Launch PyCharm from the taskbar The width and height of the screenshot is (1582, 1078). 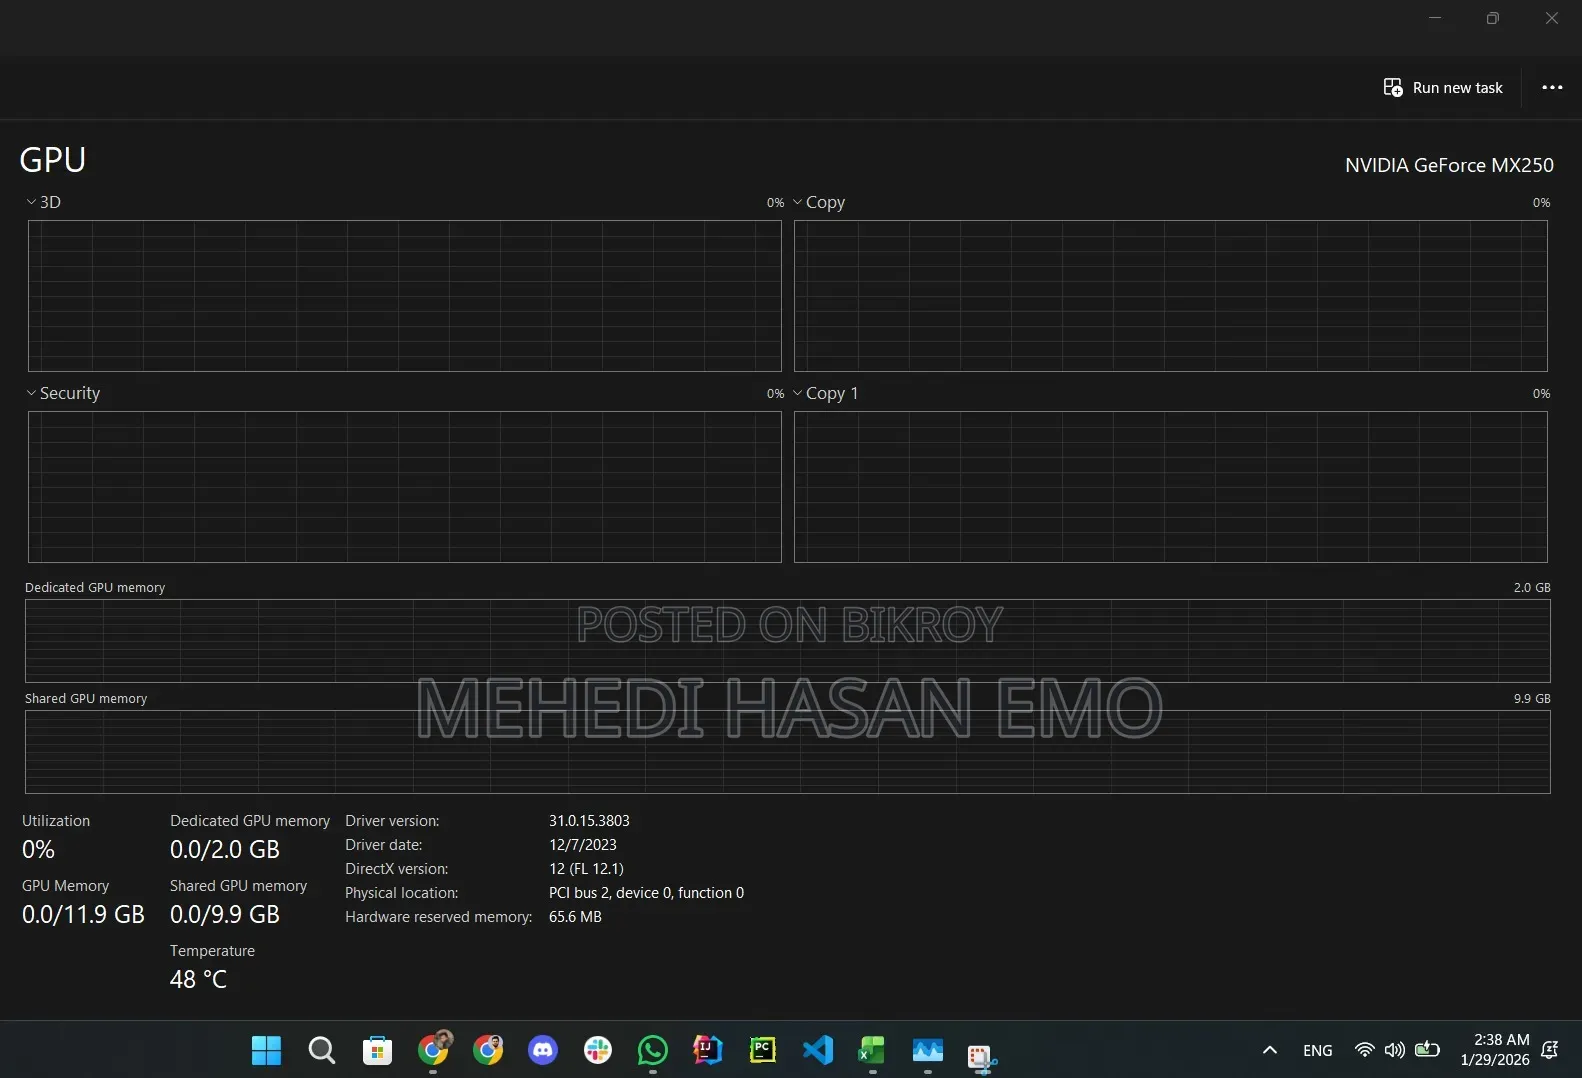(x=763, y=1050)
